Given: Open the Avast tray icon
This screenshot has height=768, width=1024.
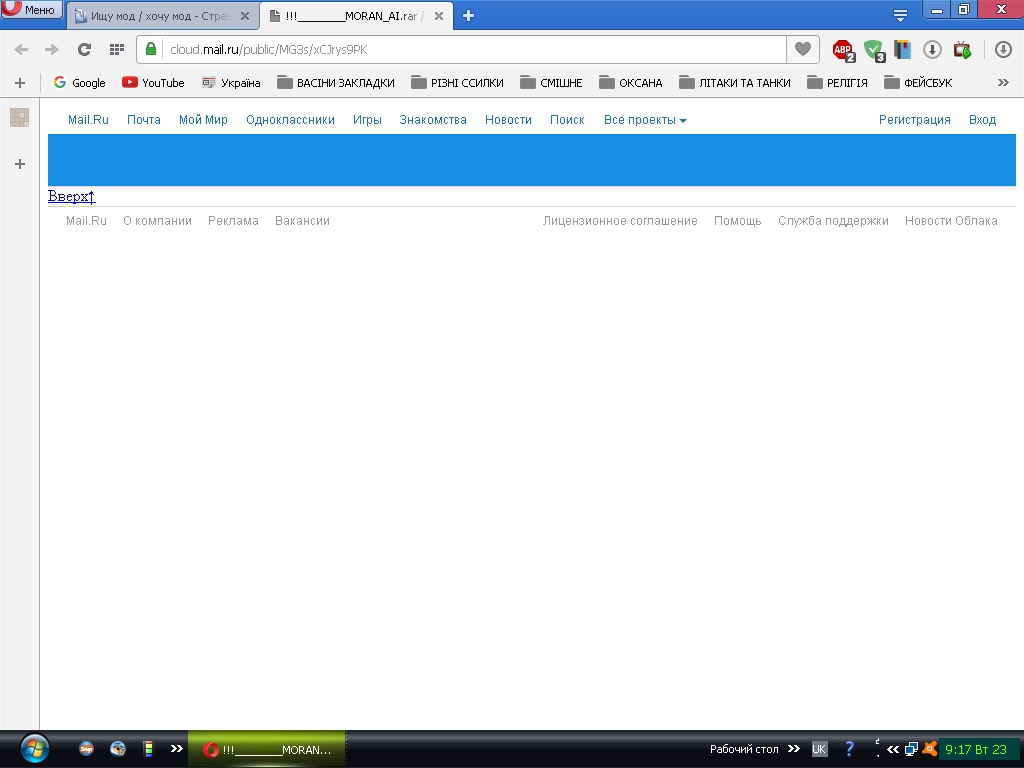Looking at the screenshot, I should tap(929, 749).
